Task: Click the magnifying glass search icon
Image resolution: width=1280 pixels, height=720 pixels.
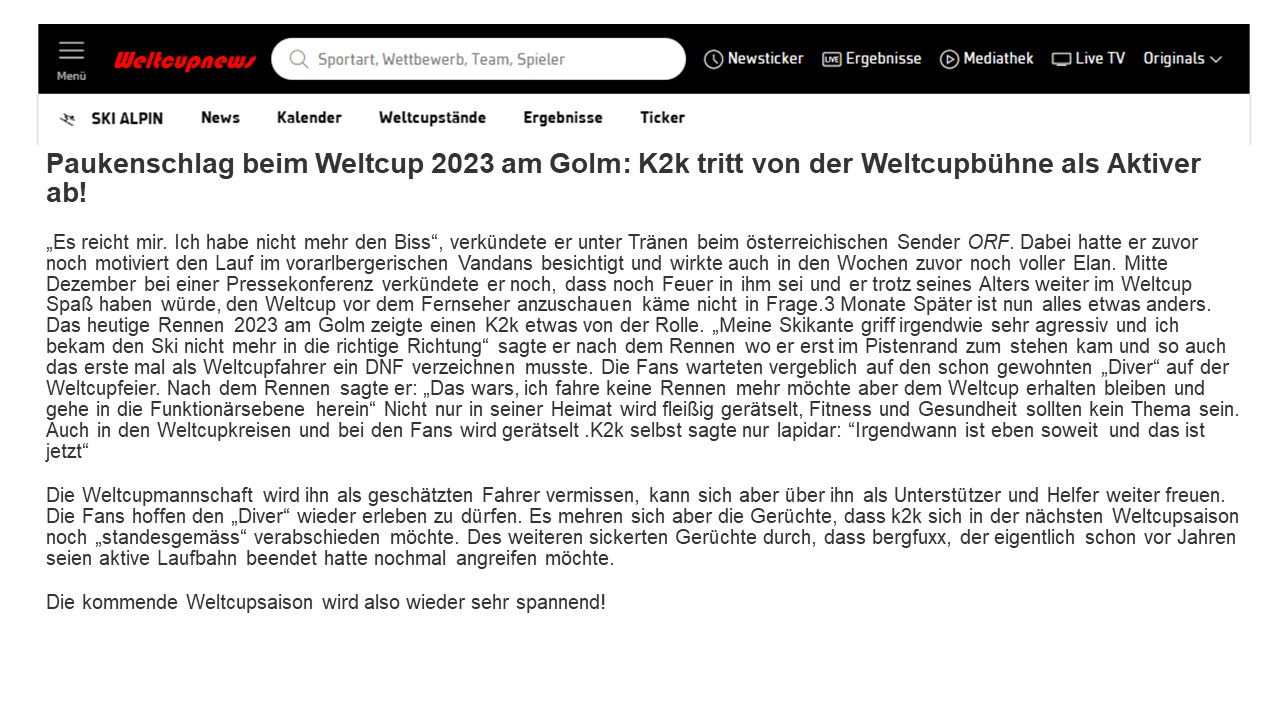Action: pyautogui.click(x=298, y=59)
